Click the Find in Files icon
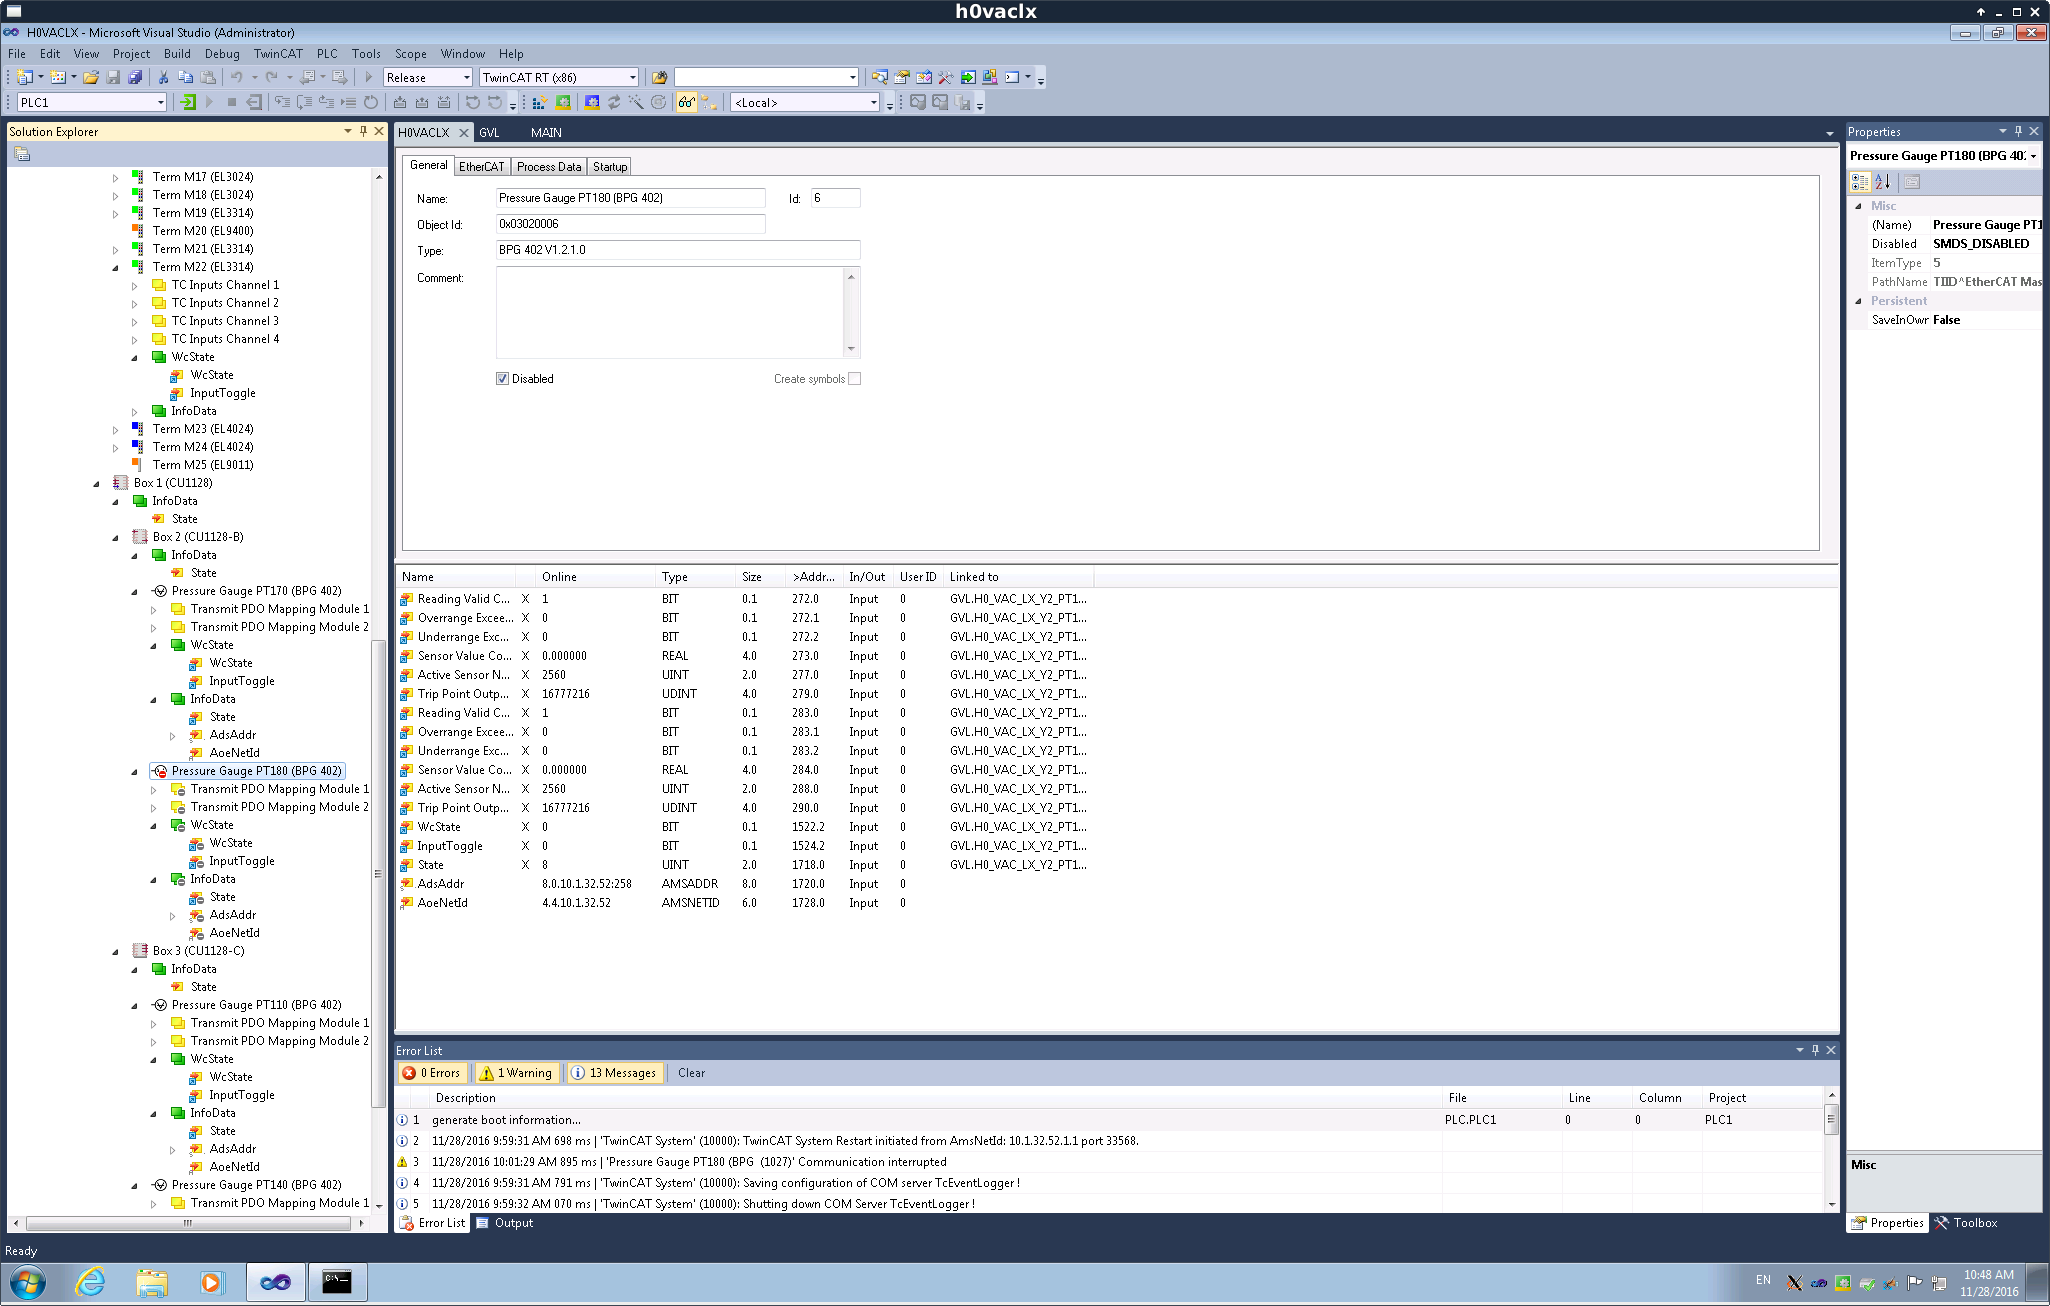This screenshot has width=2050, height=1306. coord(660,77)
